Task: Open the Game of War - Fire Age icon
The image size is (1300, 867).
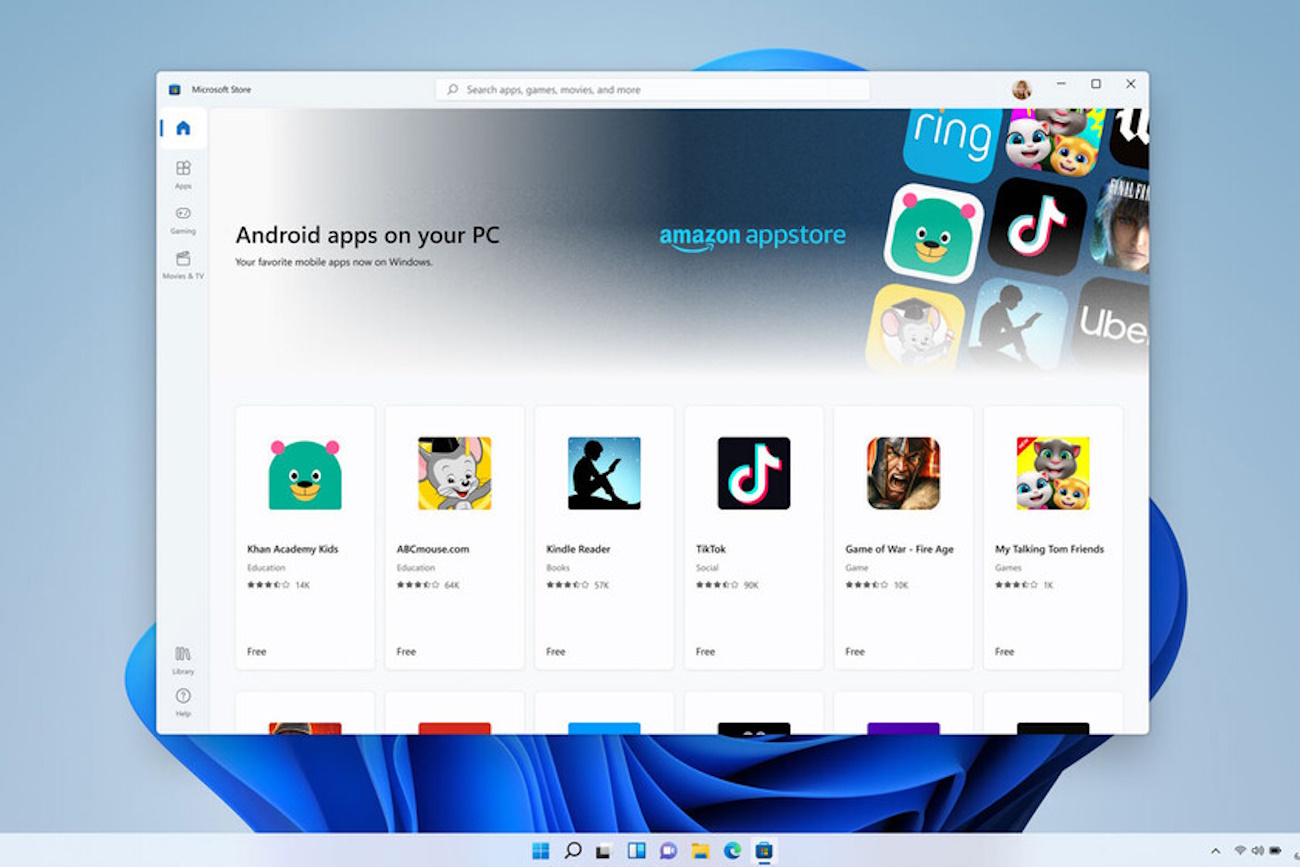Action: (x=903, y=473)
